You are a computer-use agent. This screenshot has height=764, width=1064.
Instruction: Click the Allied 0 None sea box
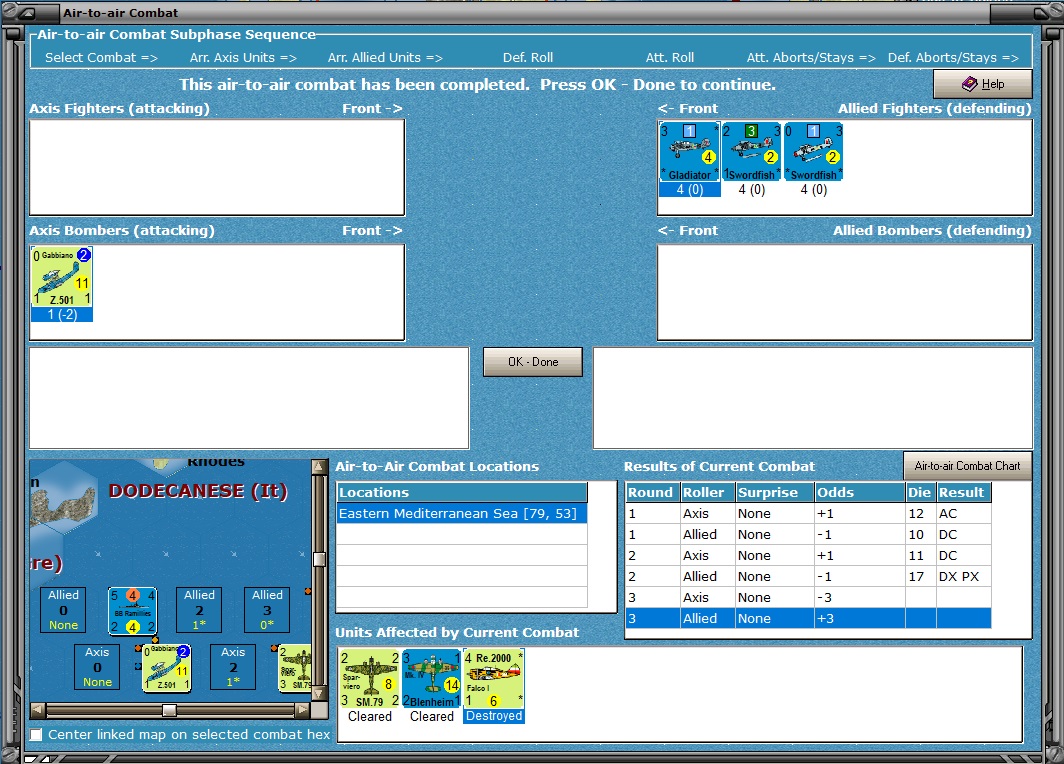[63, 609]
